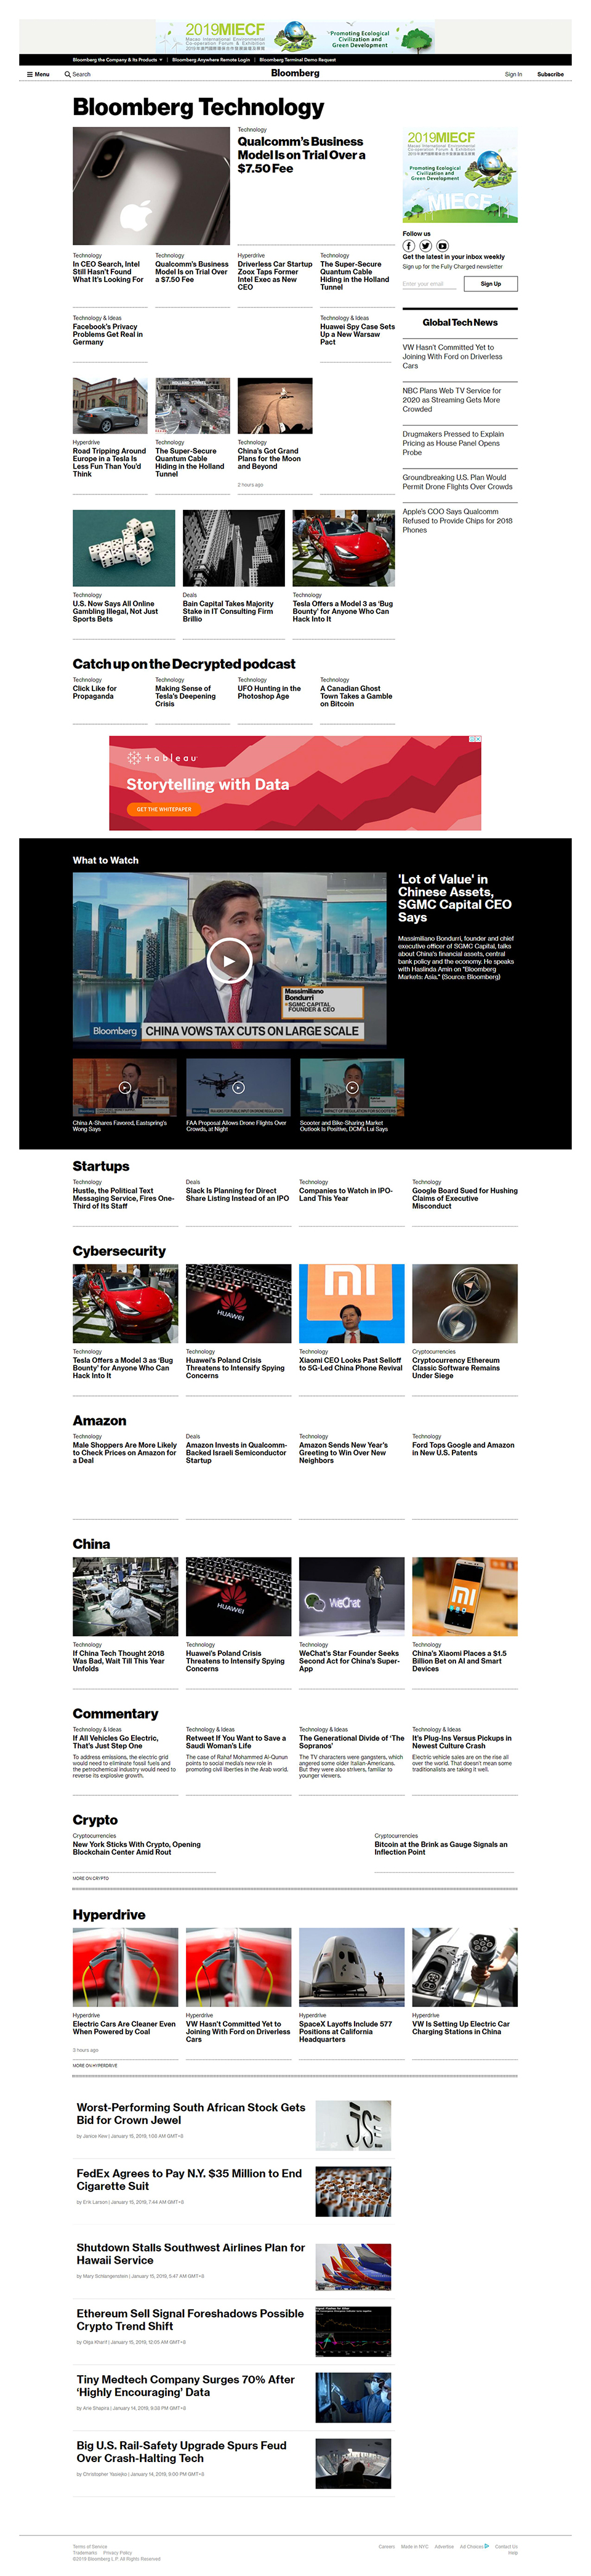Click More on Crypto link
The width and height of the screenshot is (591, 2576).
coord(91,1878)
